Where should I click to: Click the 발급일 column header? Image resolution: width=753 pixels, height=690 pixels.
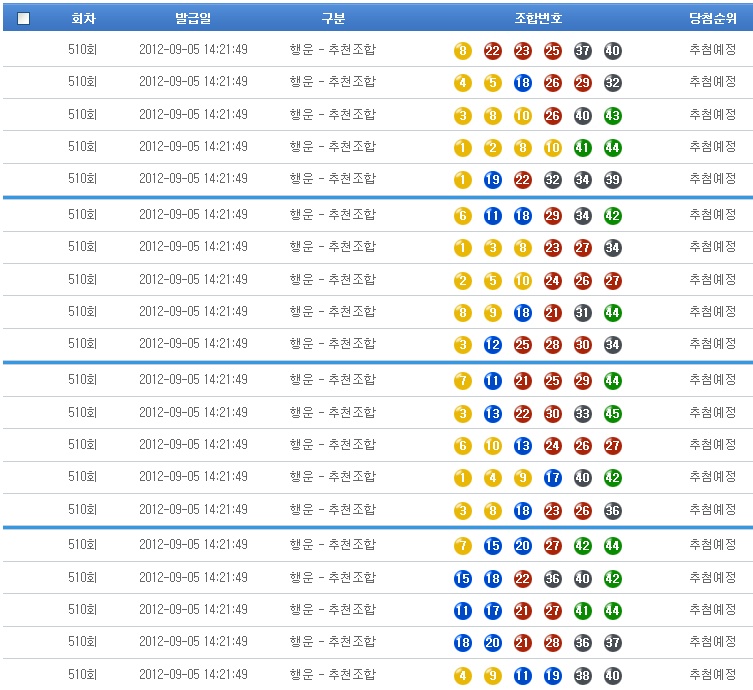pos(193,18)
